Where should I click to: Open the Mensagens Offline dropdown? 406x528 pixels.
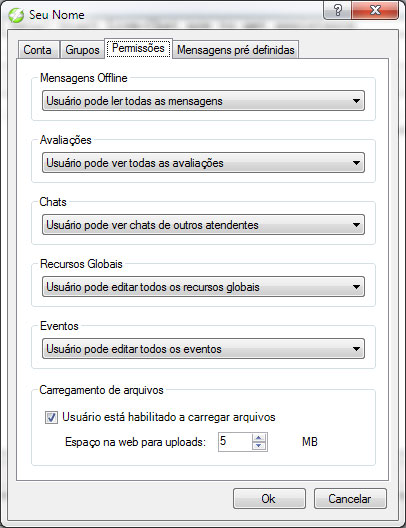pyautogui.click(x=203, y=101)
